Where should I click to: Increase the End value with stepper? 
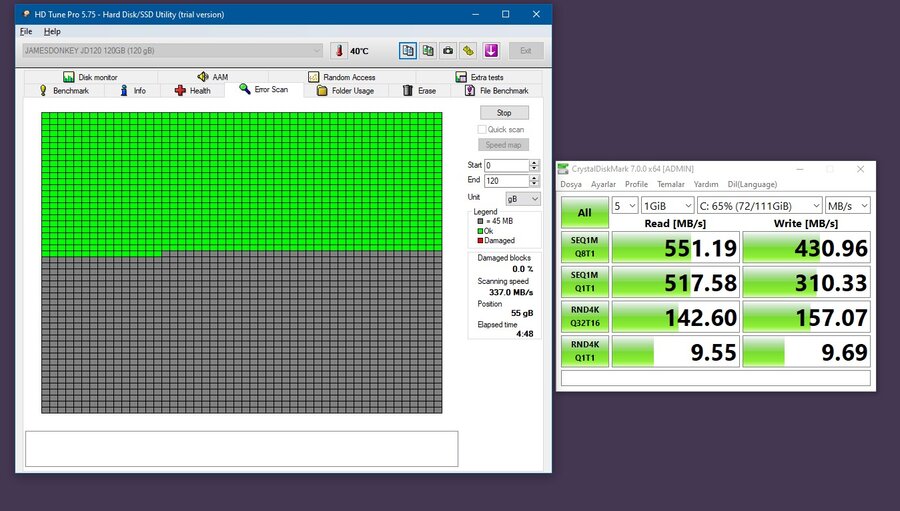click(x=535, y=178)
